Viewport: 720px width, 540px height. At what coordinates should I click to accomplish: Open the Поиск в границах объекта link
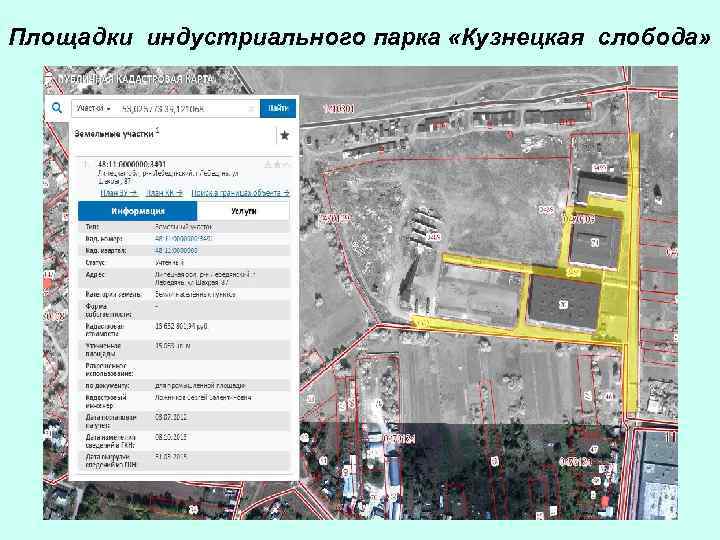coord(240,193)
